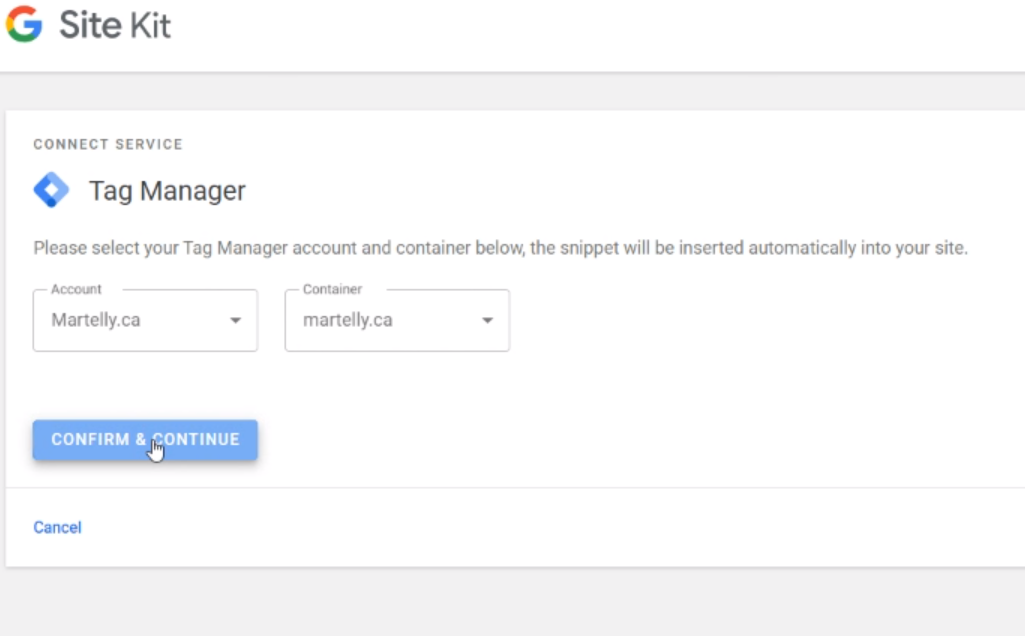
Task: Click the Tag Manager heading
Action: click(x=167, y=191)
